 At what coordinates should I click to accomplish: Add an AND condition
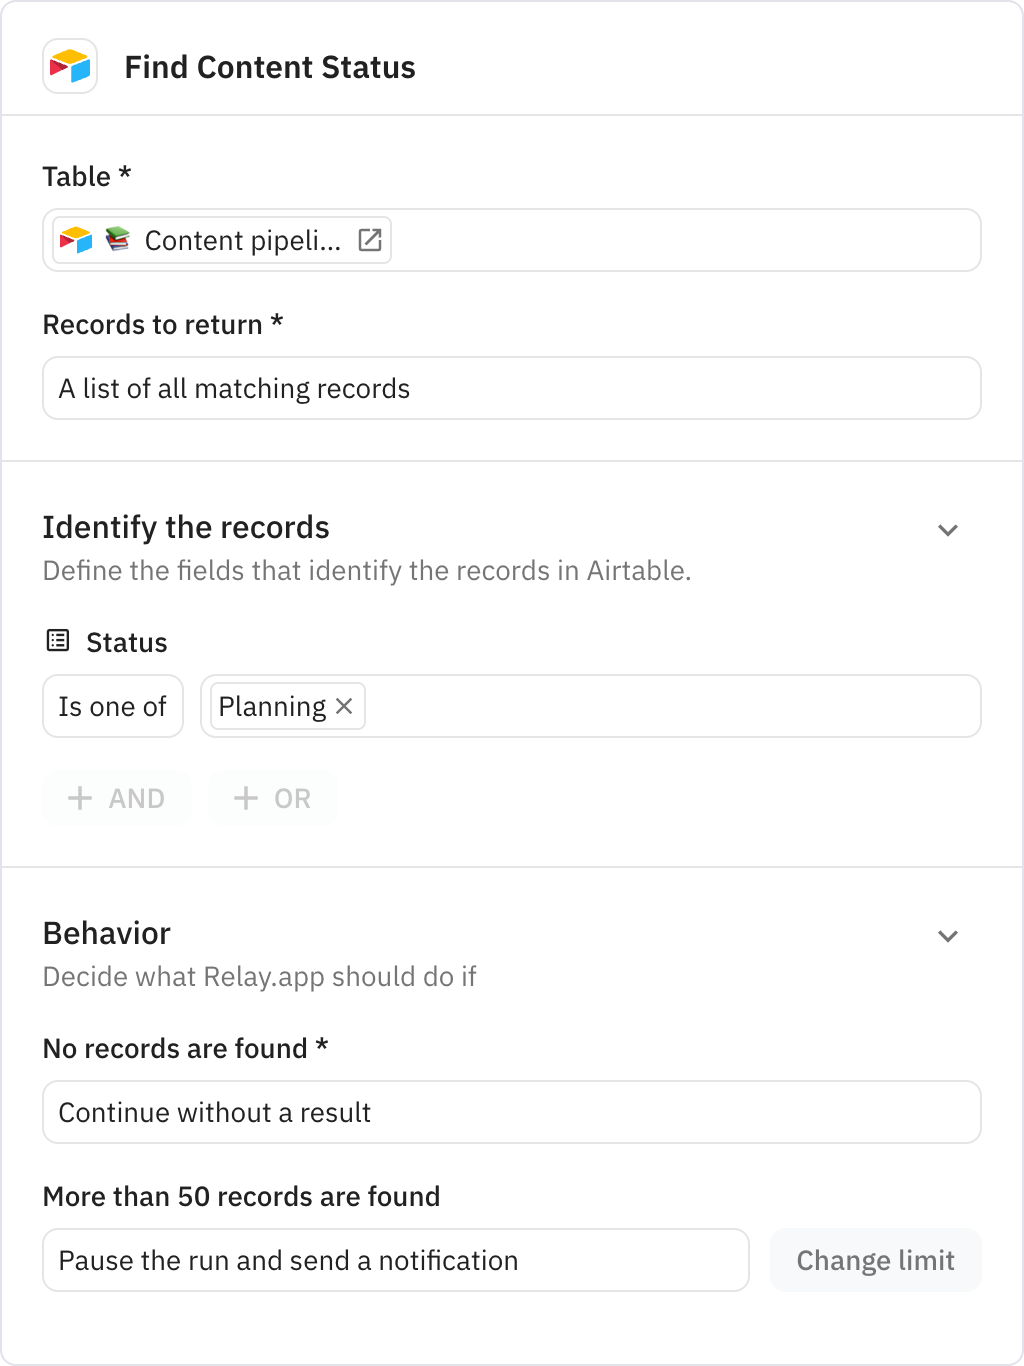[x=117, y=798]
